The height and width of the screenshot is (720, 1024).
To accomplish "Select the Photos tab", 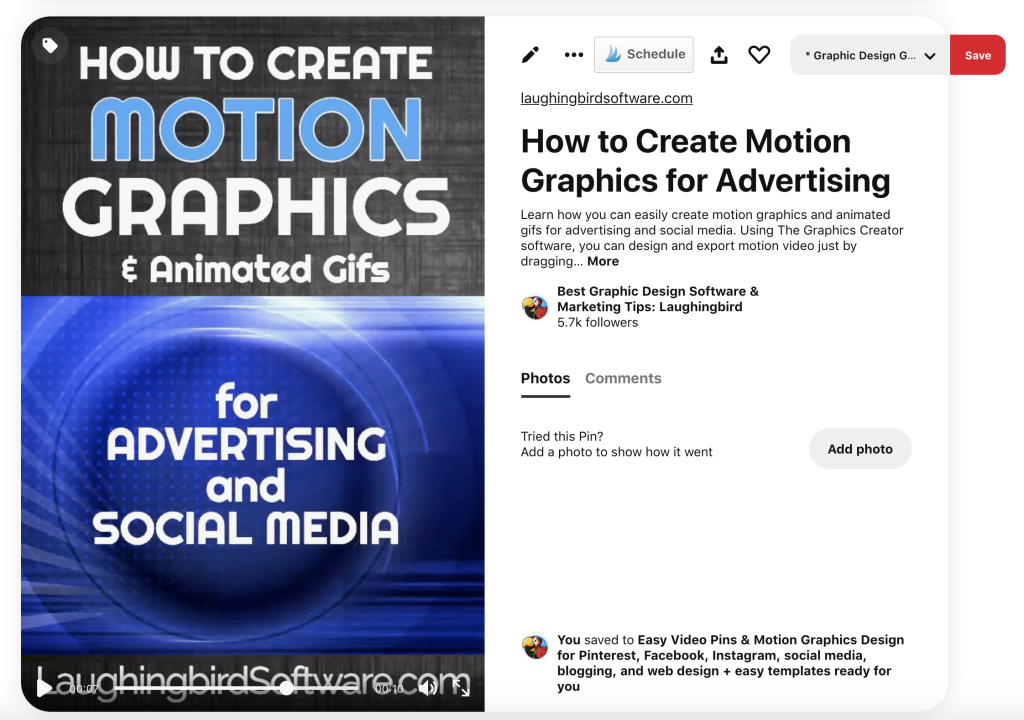I will pyautogui.click(x=545, y=378).
